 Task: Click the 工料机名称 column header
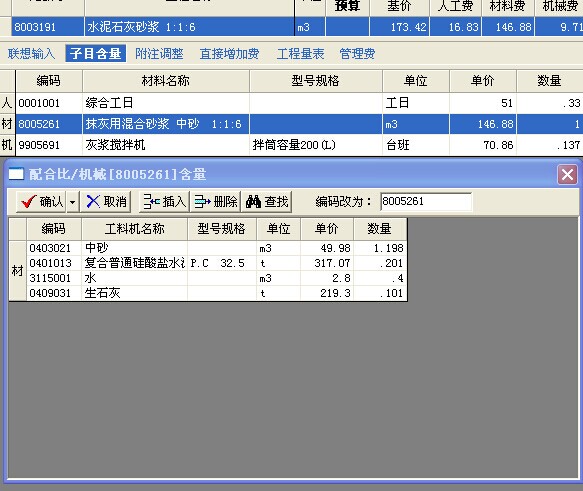pyautogui.click(x=134, y=229)
